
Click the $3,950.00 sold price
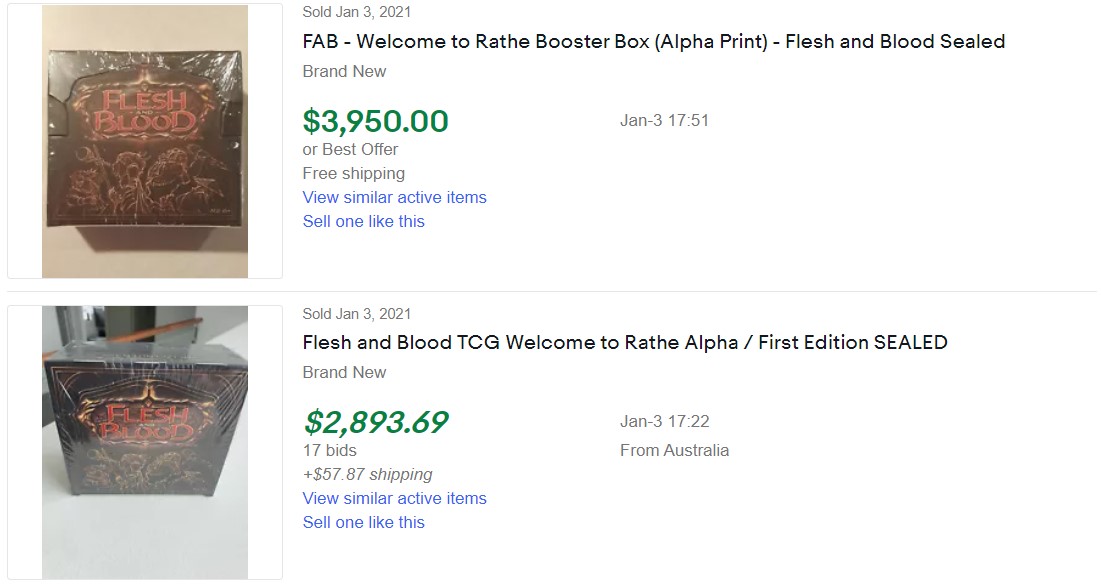[x=375, y=121]
